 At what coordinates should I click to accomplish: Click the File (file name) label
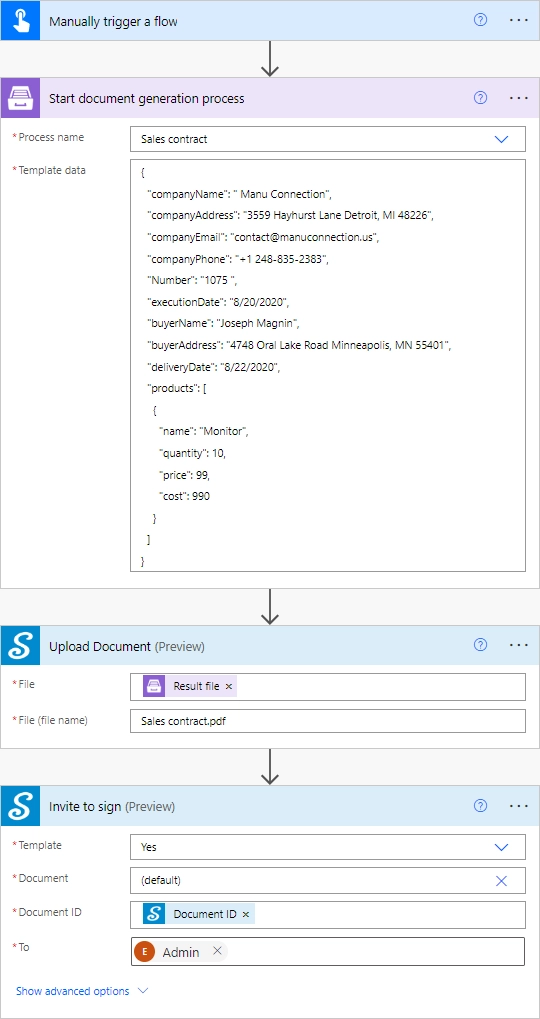pyautogui.click(x=53, y=720)
